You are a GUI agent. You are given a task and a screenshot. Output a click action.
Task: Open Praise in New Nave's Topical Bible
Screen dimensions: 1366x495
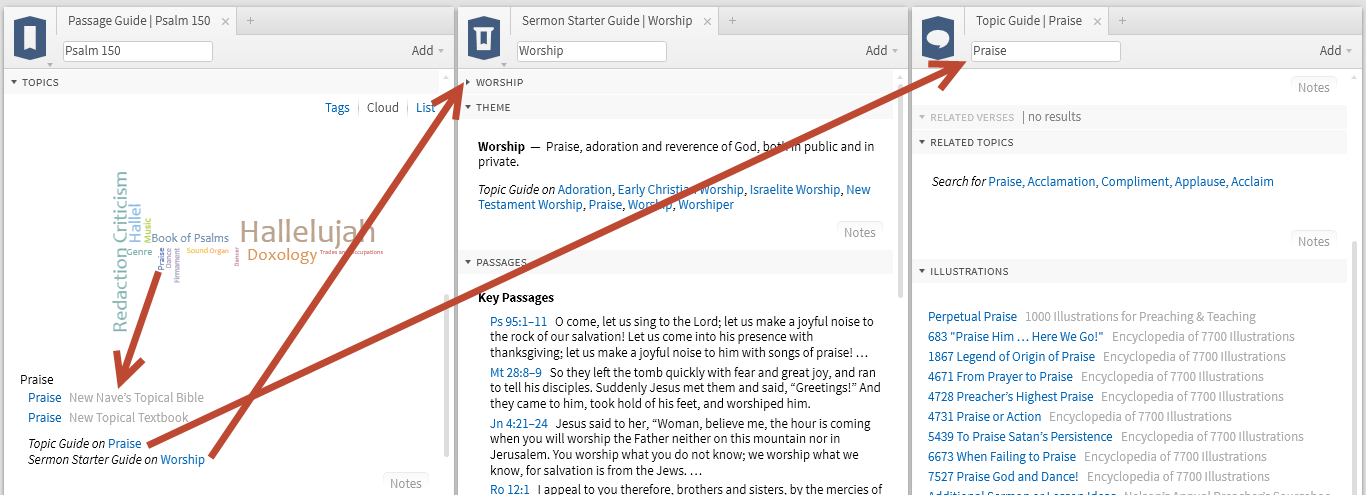[x=45, y=398]
